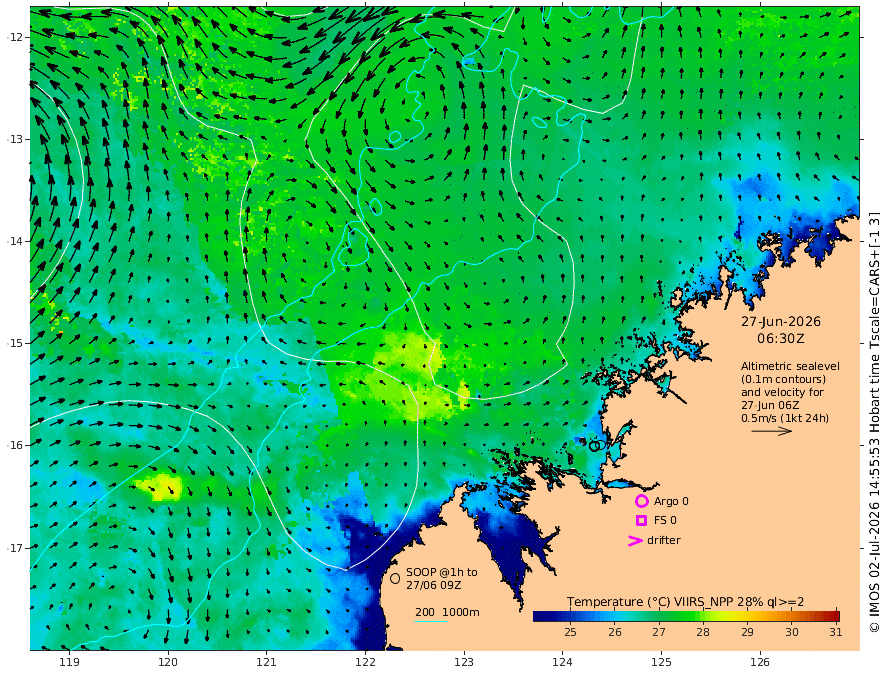Click the cyan 200m depth contour legend line
The width and height of the screenshot is (880, 680).
point(431,621)
